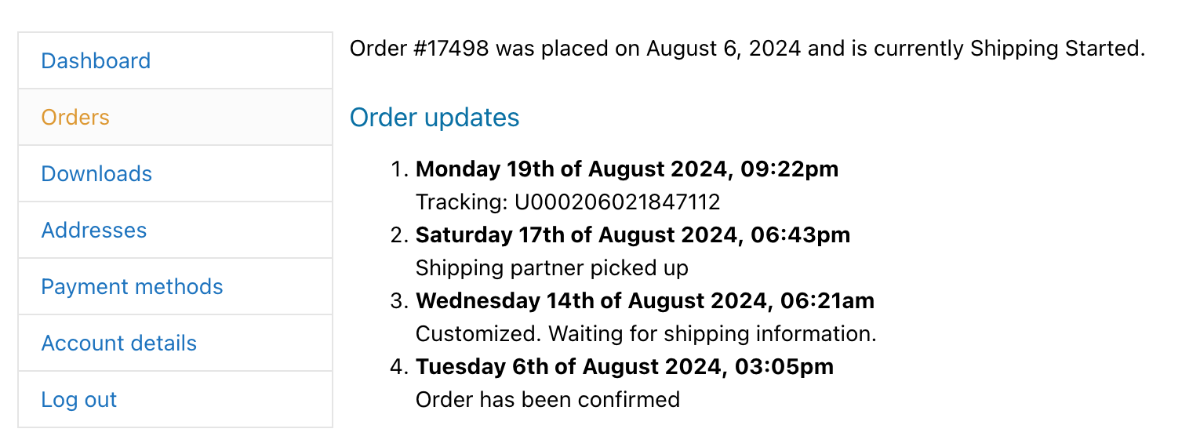Image resolution: width=1200 pixels, height=436 pixels.
Task: Open Account details page
Action: click(x=119, y=343)
